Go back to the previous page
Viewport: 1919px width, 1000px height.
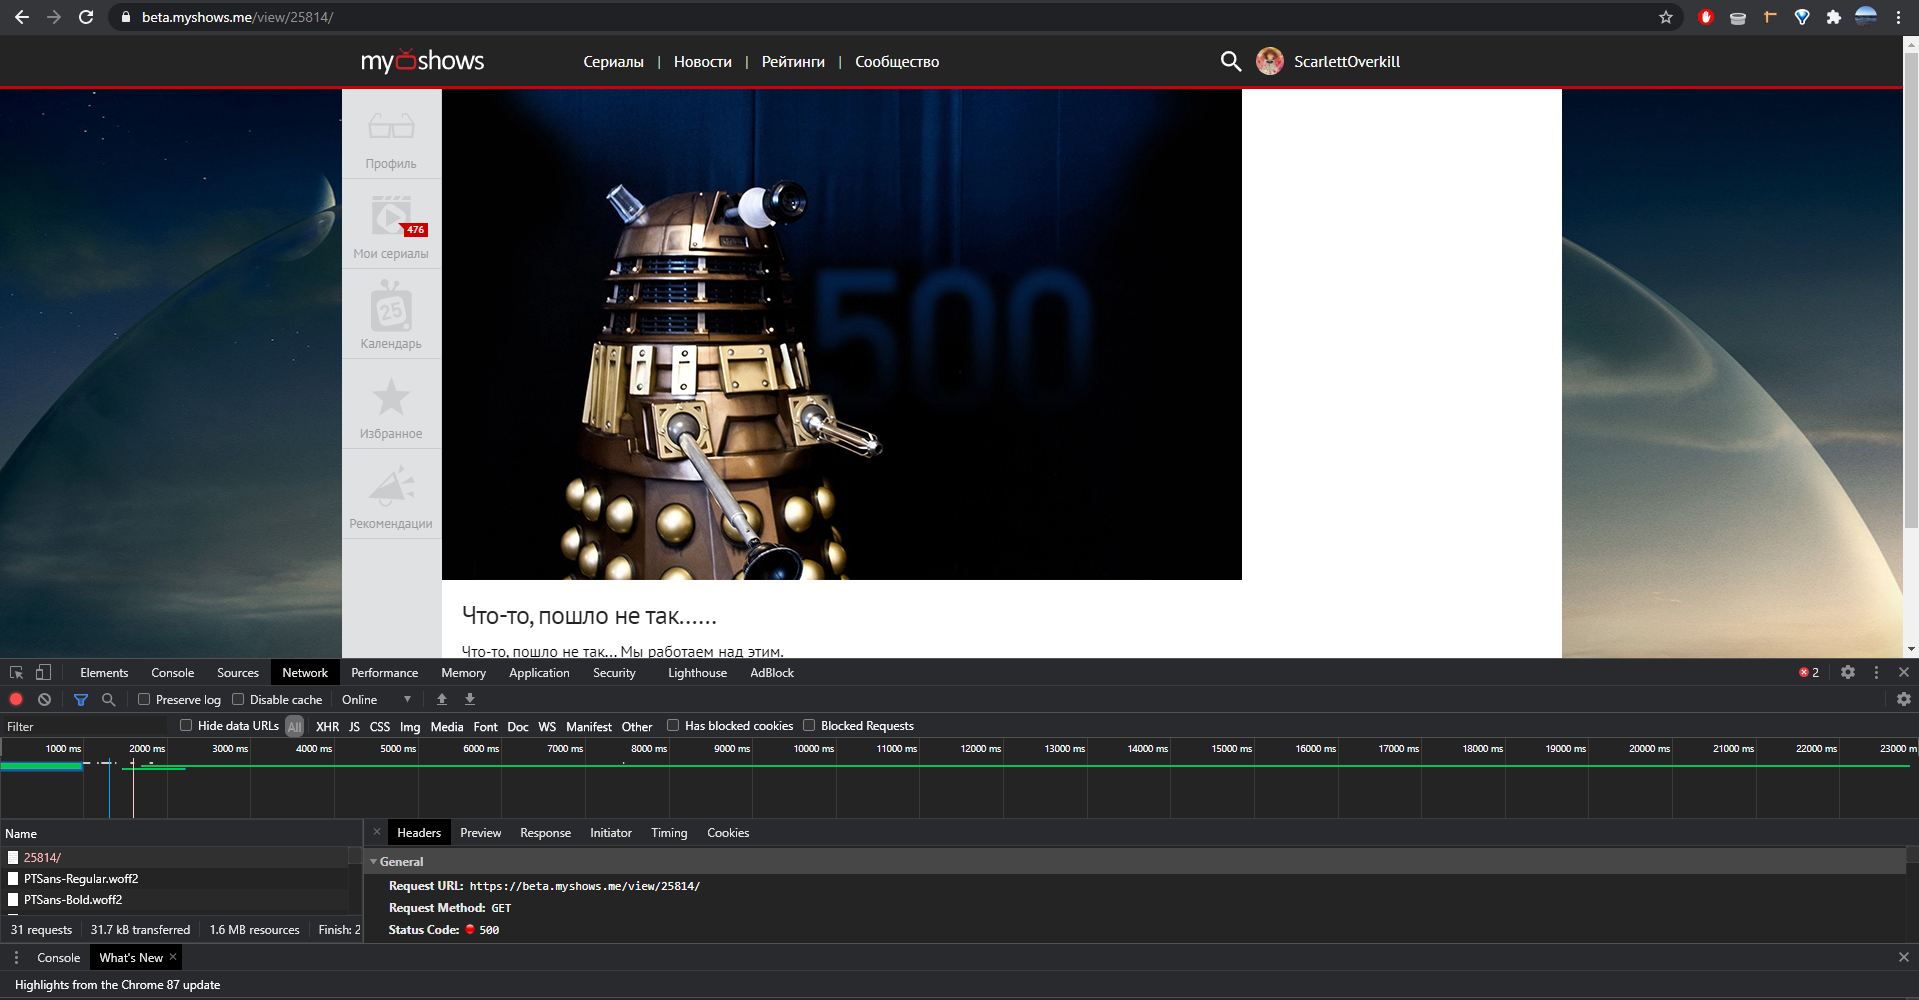22,17
